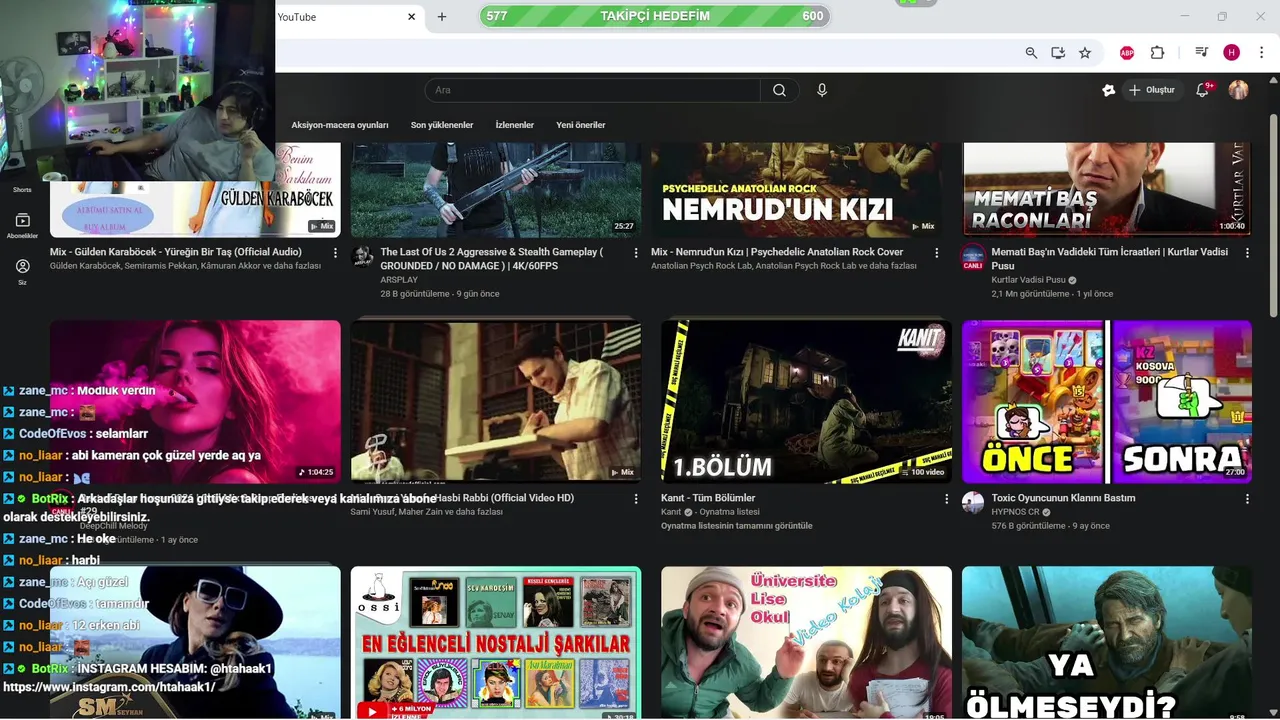Open the HYPNOS CR channel name
Viewport: 1280px width, 720px height.
coord(1015,512)
